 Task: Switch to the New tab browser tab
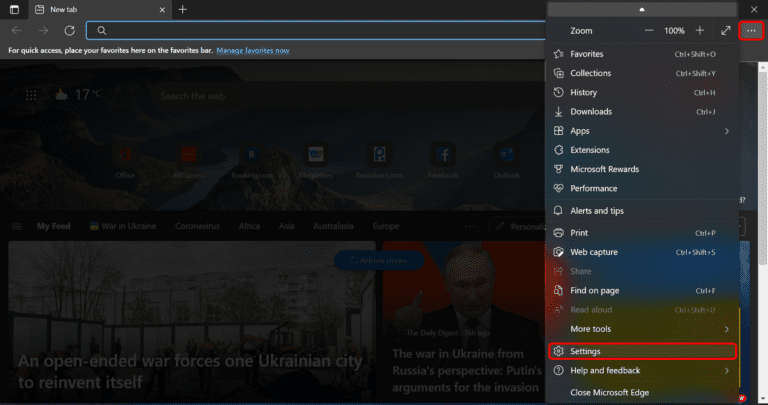click(100, 9)
